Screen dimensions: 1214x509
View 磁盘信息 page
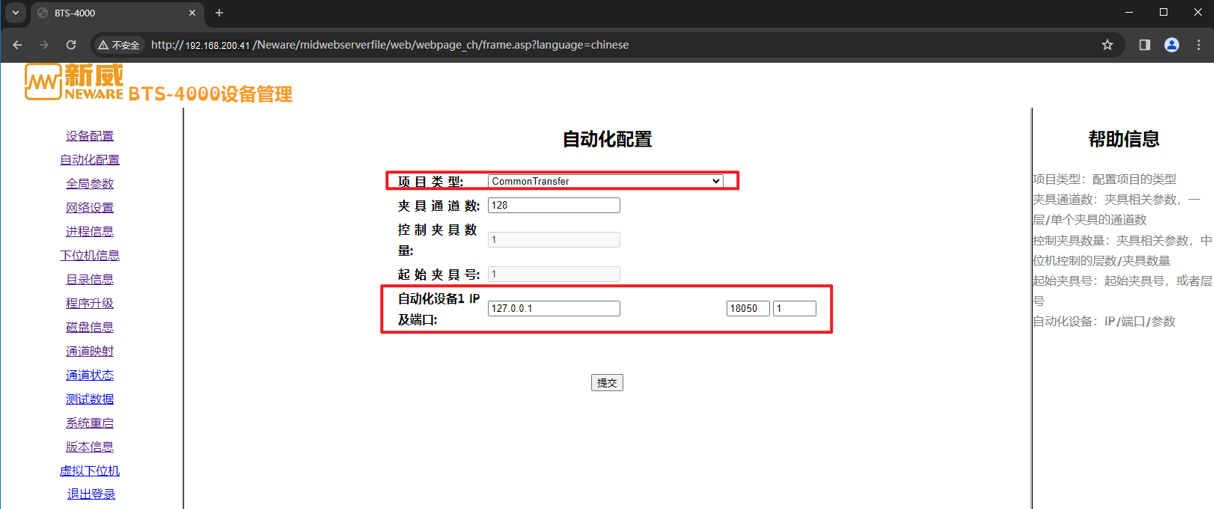(x=90, y=328)
